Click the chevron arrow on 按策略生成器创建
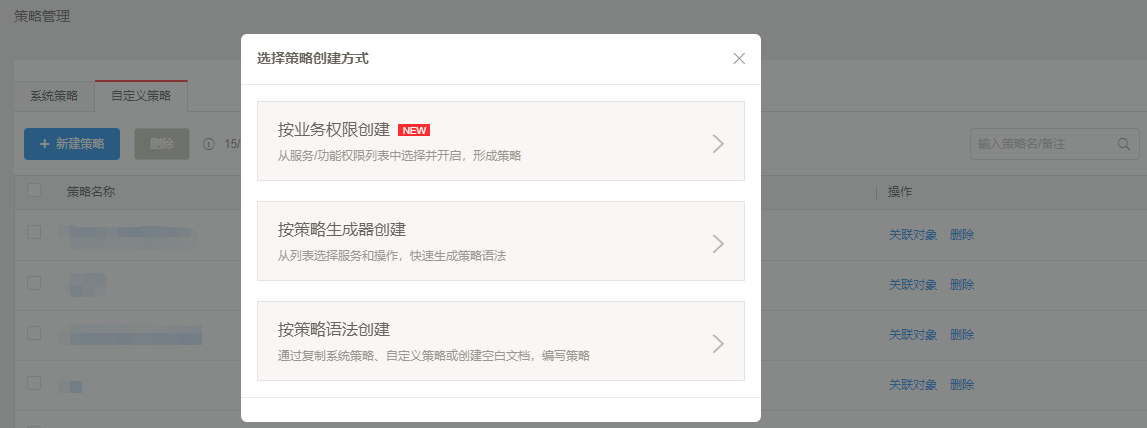1147x428 pixels. click(717, 243)
